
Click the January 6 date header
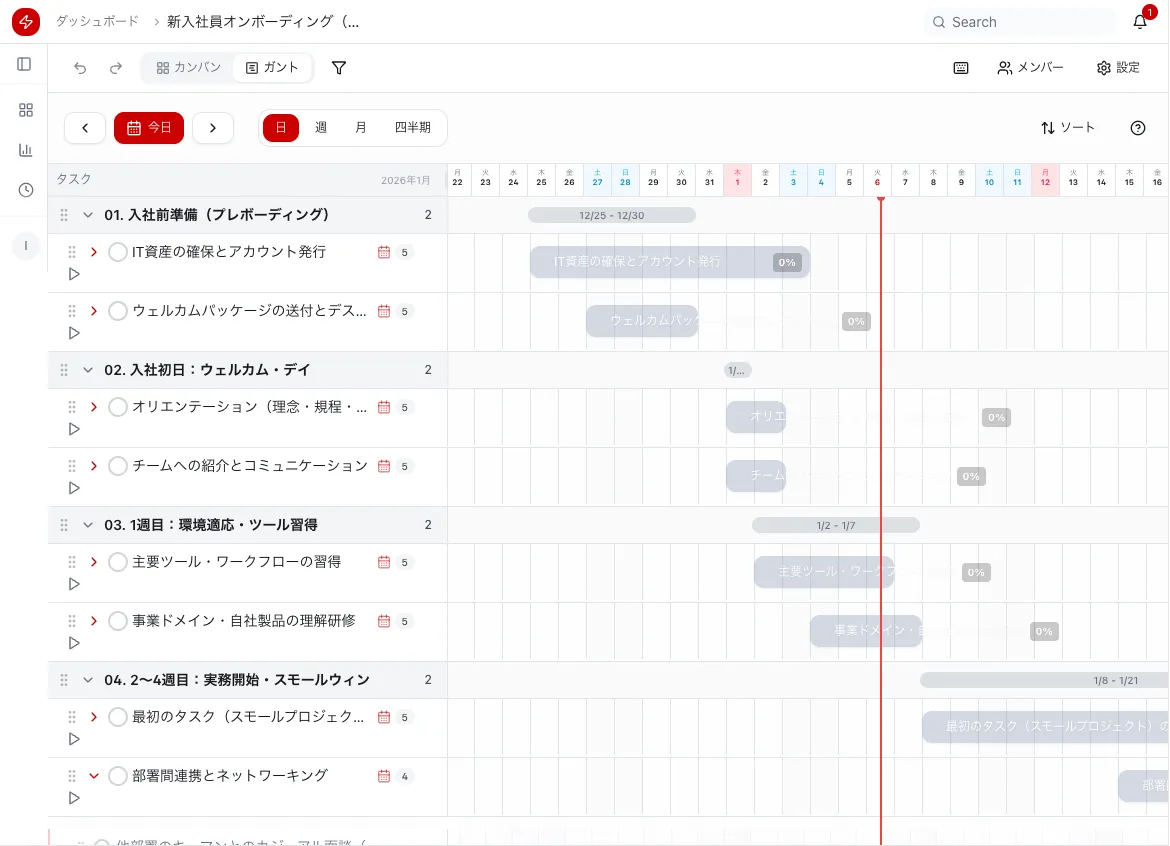[877, 178]
